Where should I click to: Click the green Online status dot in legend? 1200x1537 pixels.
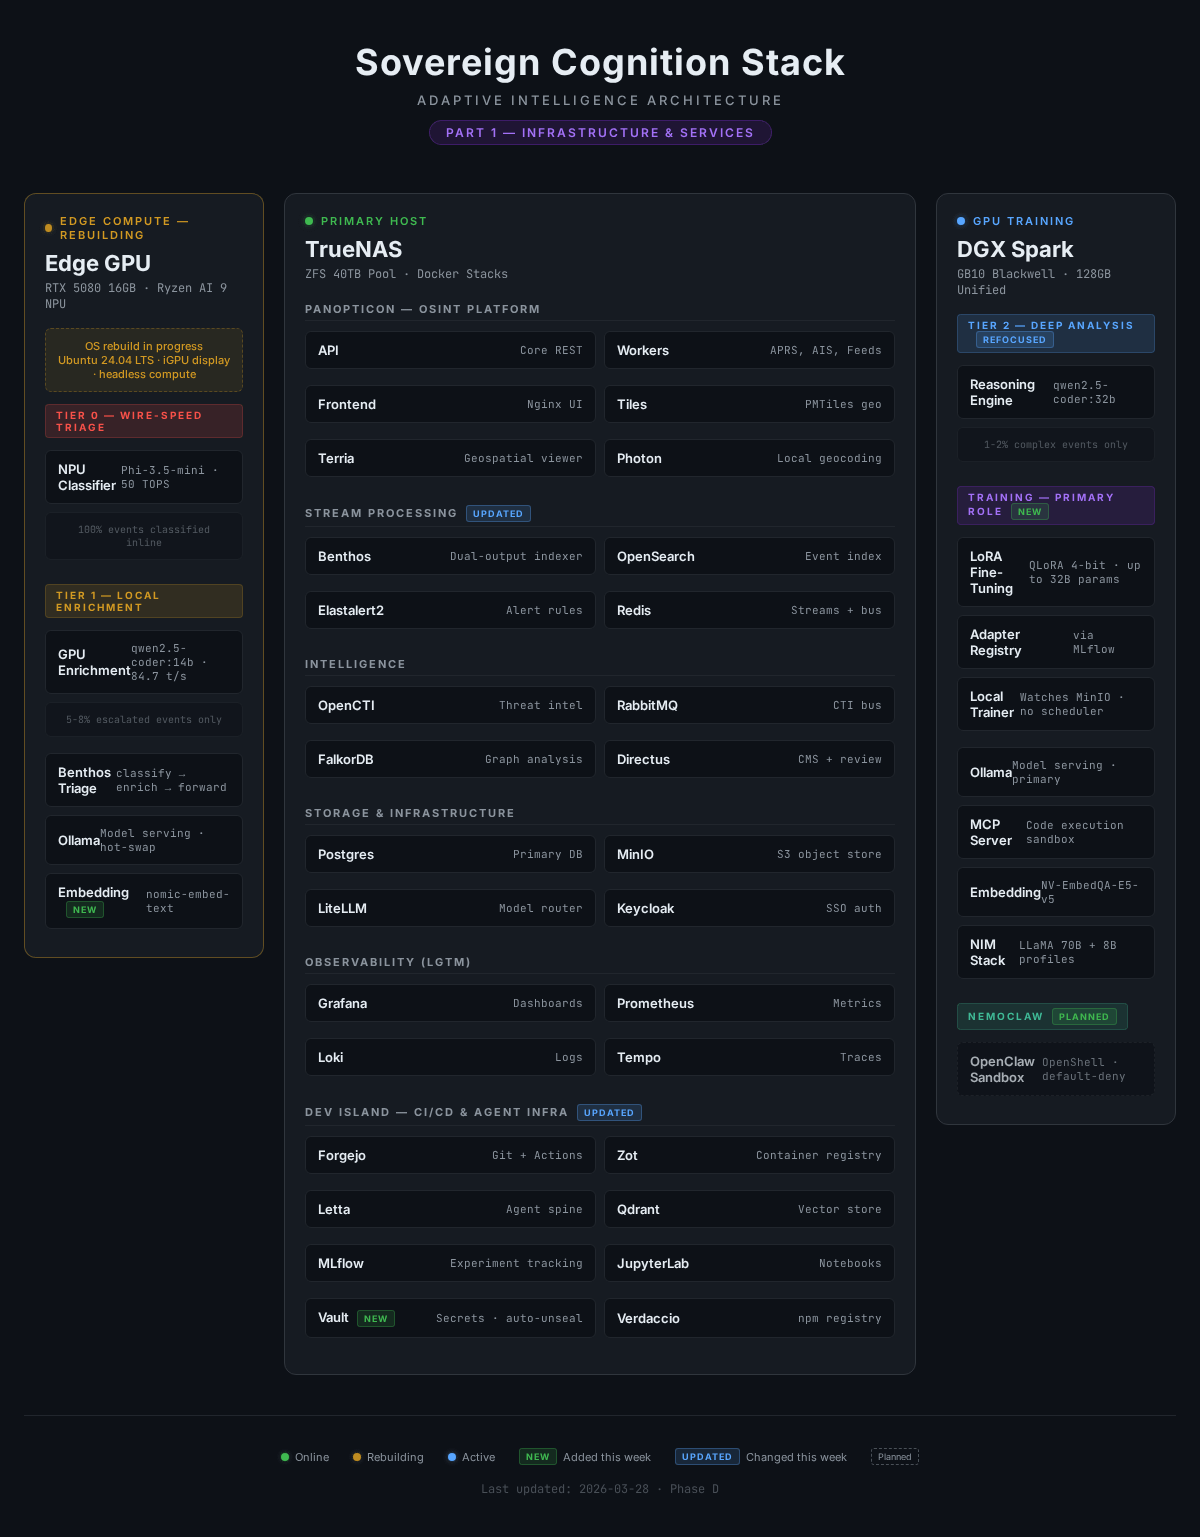click(x=285, y=1457)
